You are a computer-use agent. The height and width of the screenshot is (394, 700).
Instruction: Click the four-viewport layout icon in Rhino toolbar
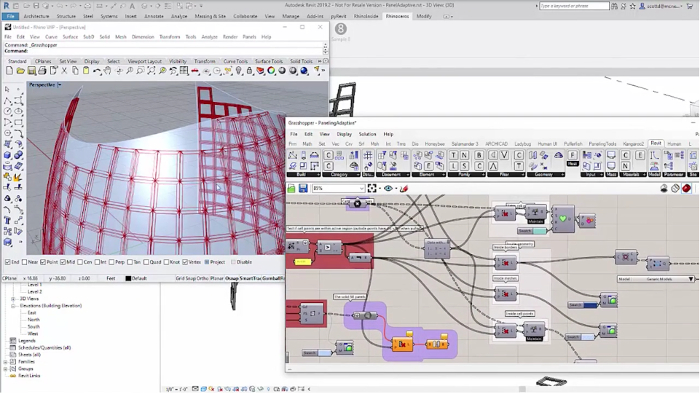click(x=184, y=71)
